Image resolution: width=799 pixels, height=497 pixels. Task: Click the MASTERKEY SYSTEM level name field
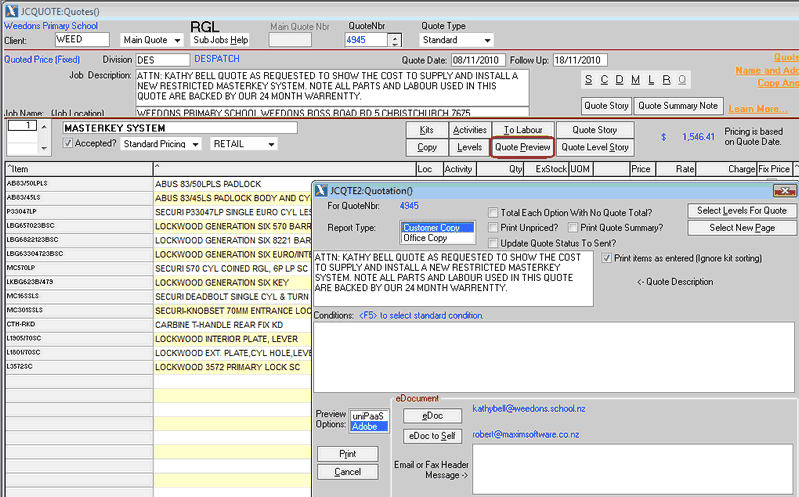tap(179, 128)
